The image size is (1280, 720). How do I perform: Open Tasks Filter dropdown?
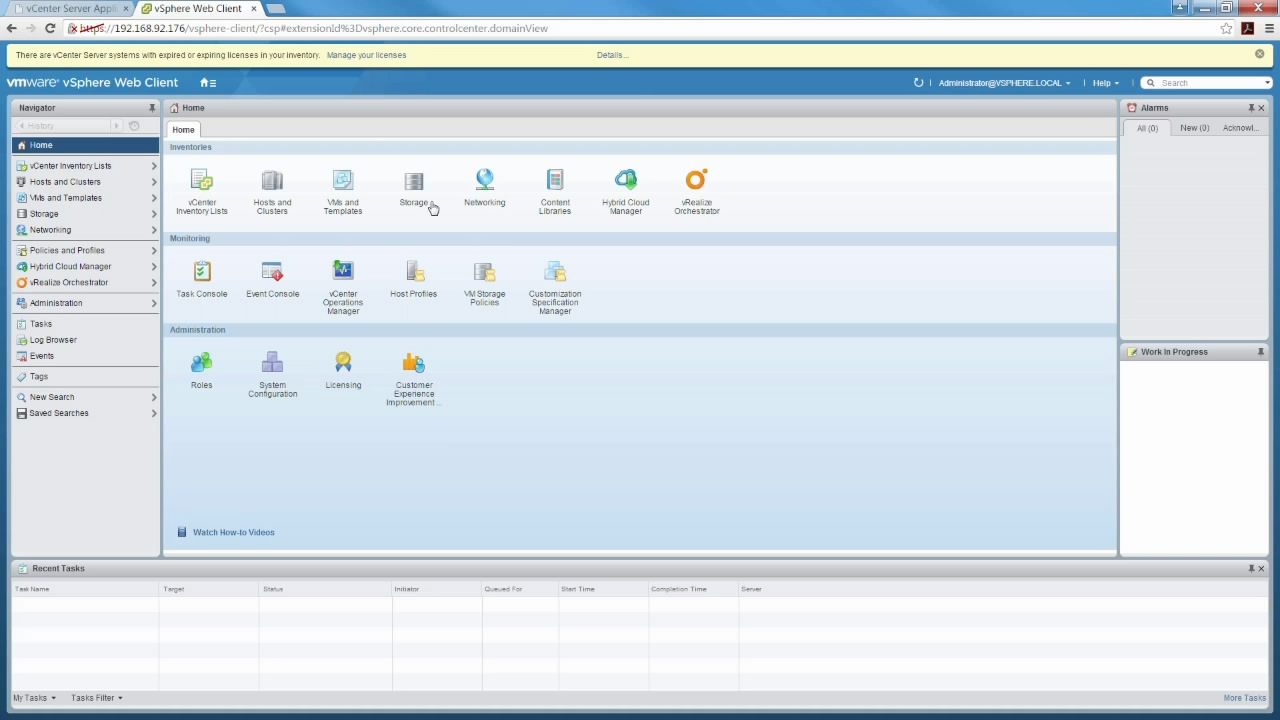coord(97,698)
